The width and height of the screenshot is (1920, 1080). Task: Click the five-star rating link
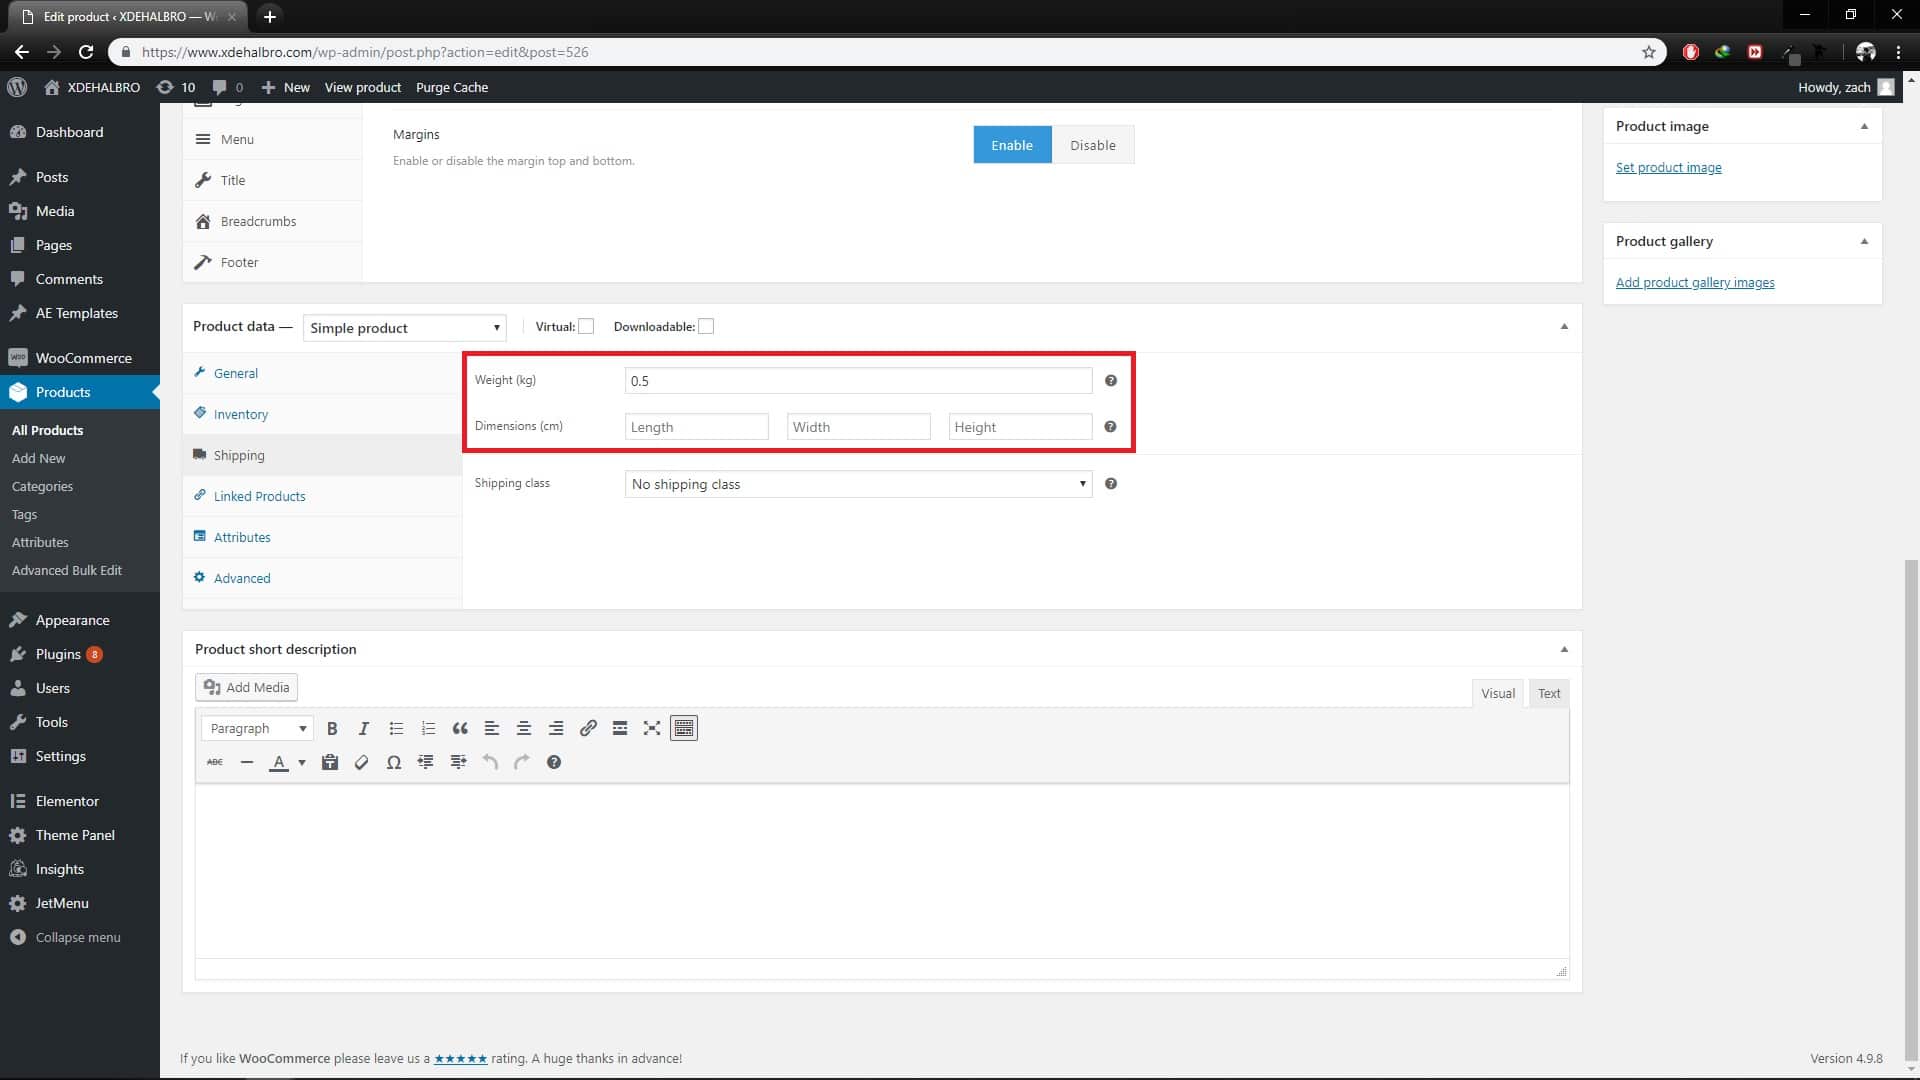tap(460, 1058)
